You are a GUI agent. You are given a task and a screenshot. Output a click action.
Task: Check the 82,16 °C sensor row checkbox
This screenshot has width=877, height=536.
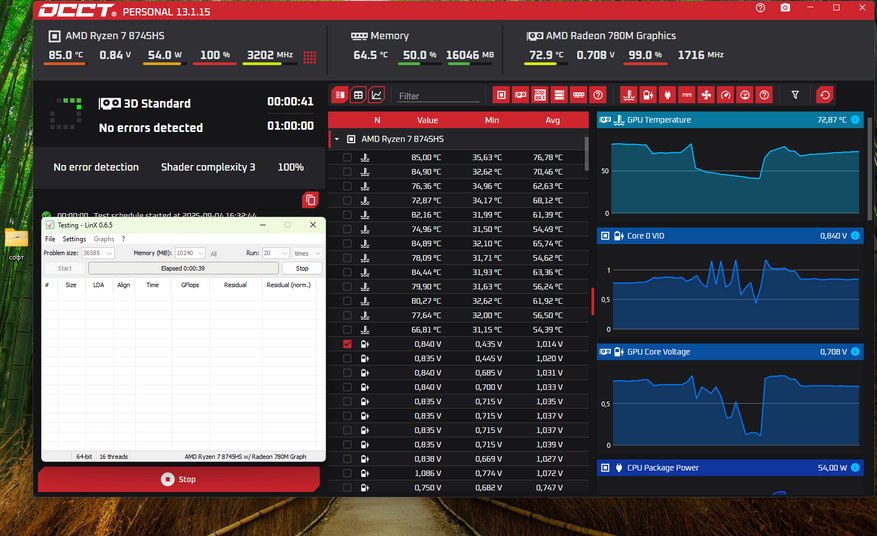click(x=347, y=215)
